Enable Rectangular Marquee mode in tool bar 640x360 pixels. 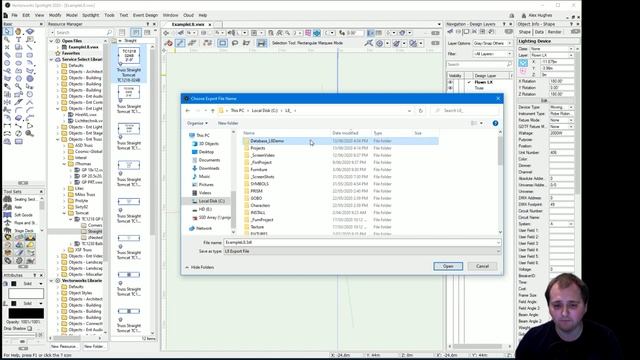222,43
